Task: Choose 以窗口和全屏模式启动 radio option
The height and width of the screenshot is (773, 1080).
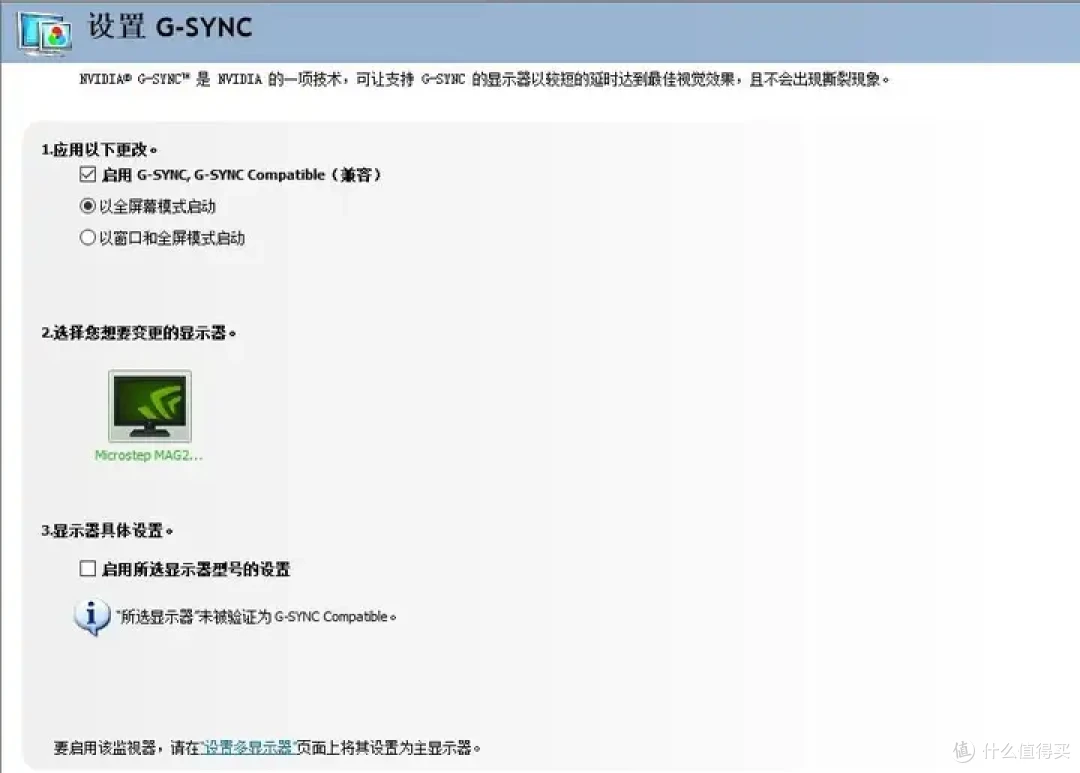Action: (87, 238)
